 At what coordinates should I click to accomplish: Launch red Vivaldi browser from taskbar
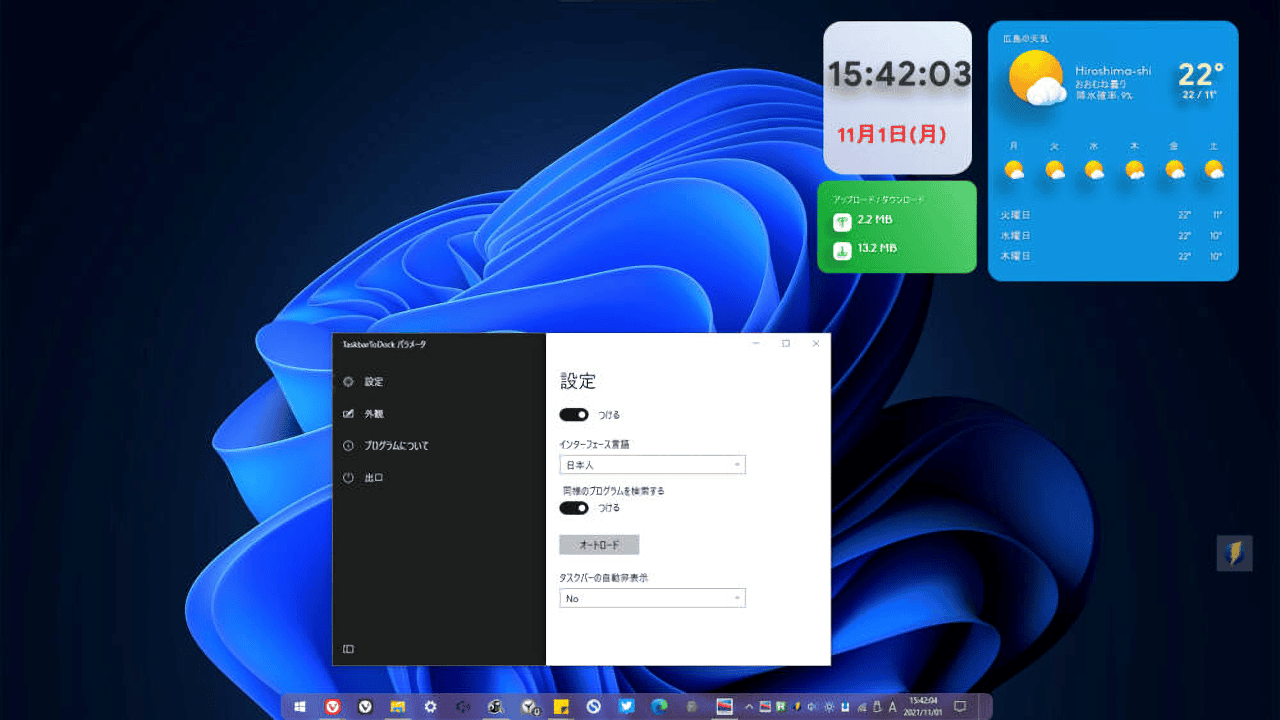(x=332, y=706)
